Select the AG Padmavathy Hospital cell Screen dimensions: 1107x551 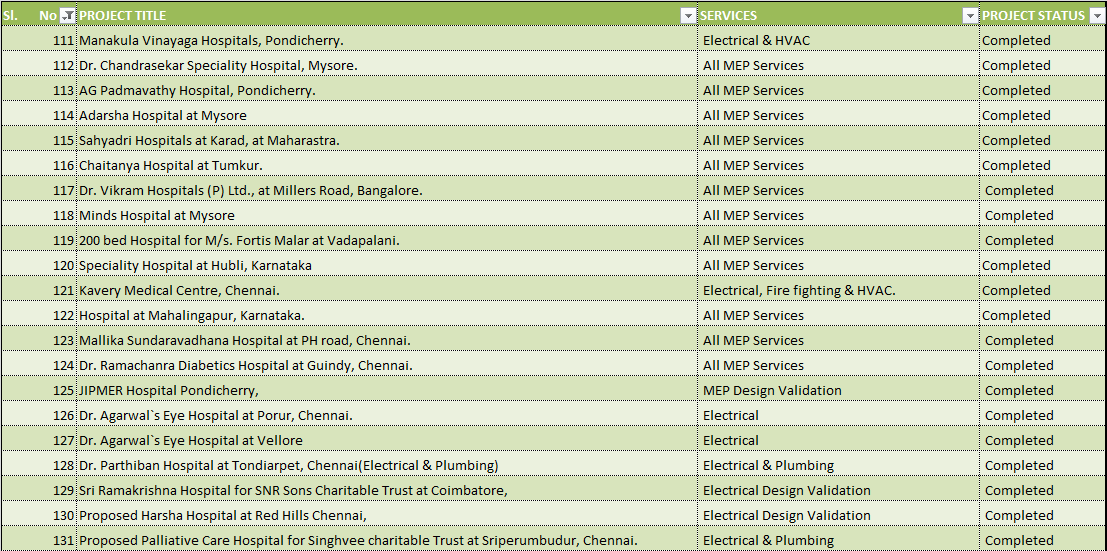(197, 91)
